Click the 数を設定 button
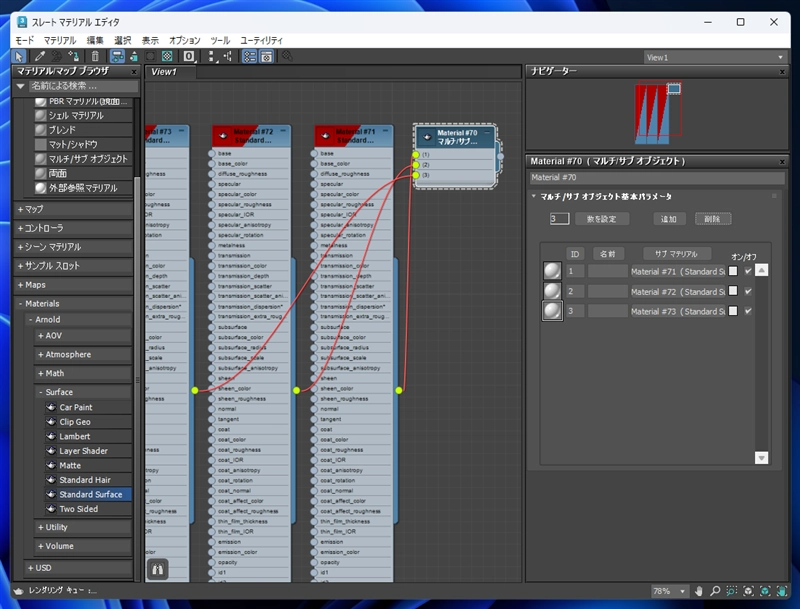 602,219
